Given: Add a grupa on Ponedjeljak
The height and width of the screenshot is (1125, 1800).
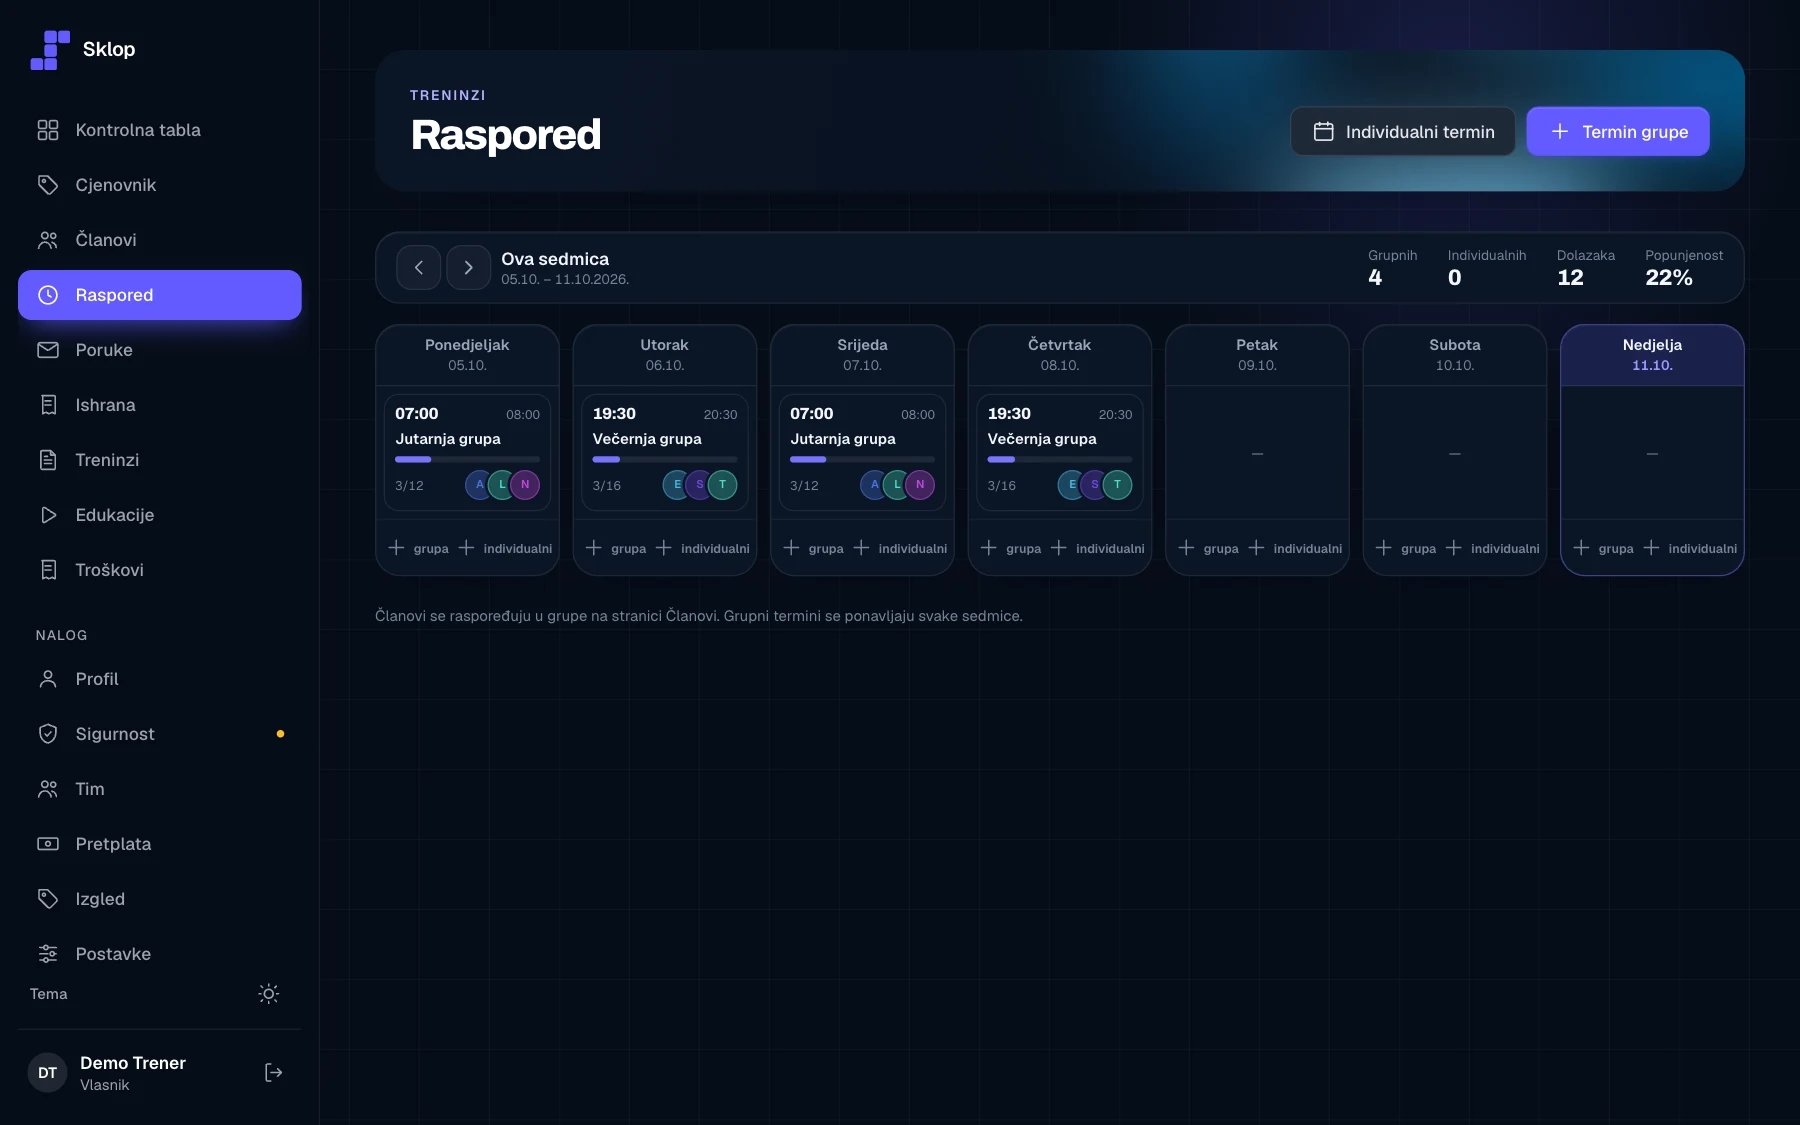Looking at the screenshot, I should [419, 548].
